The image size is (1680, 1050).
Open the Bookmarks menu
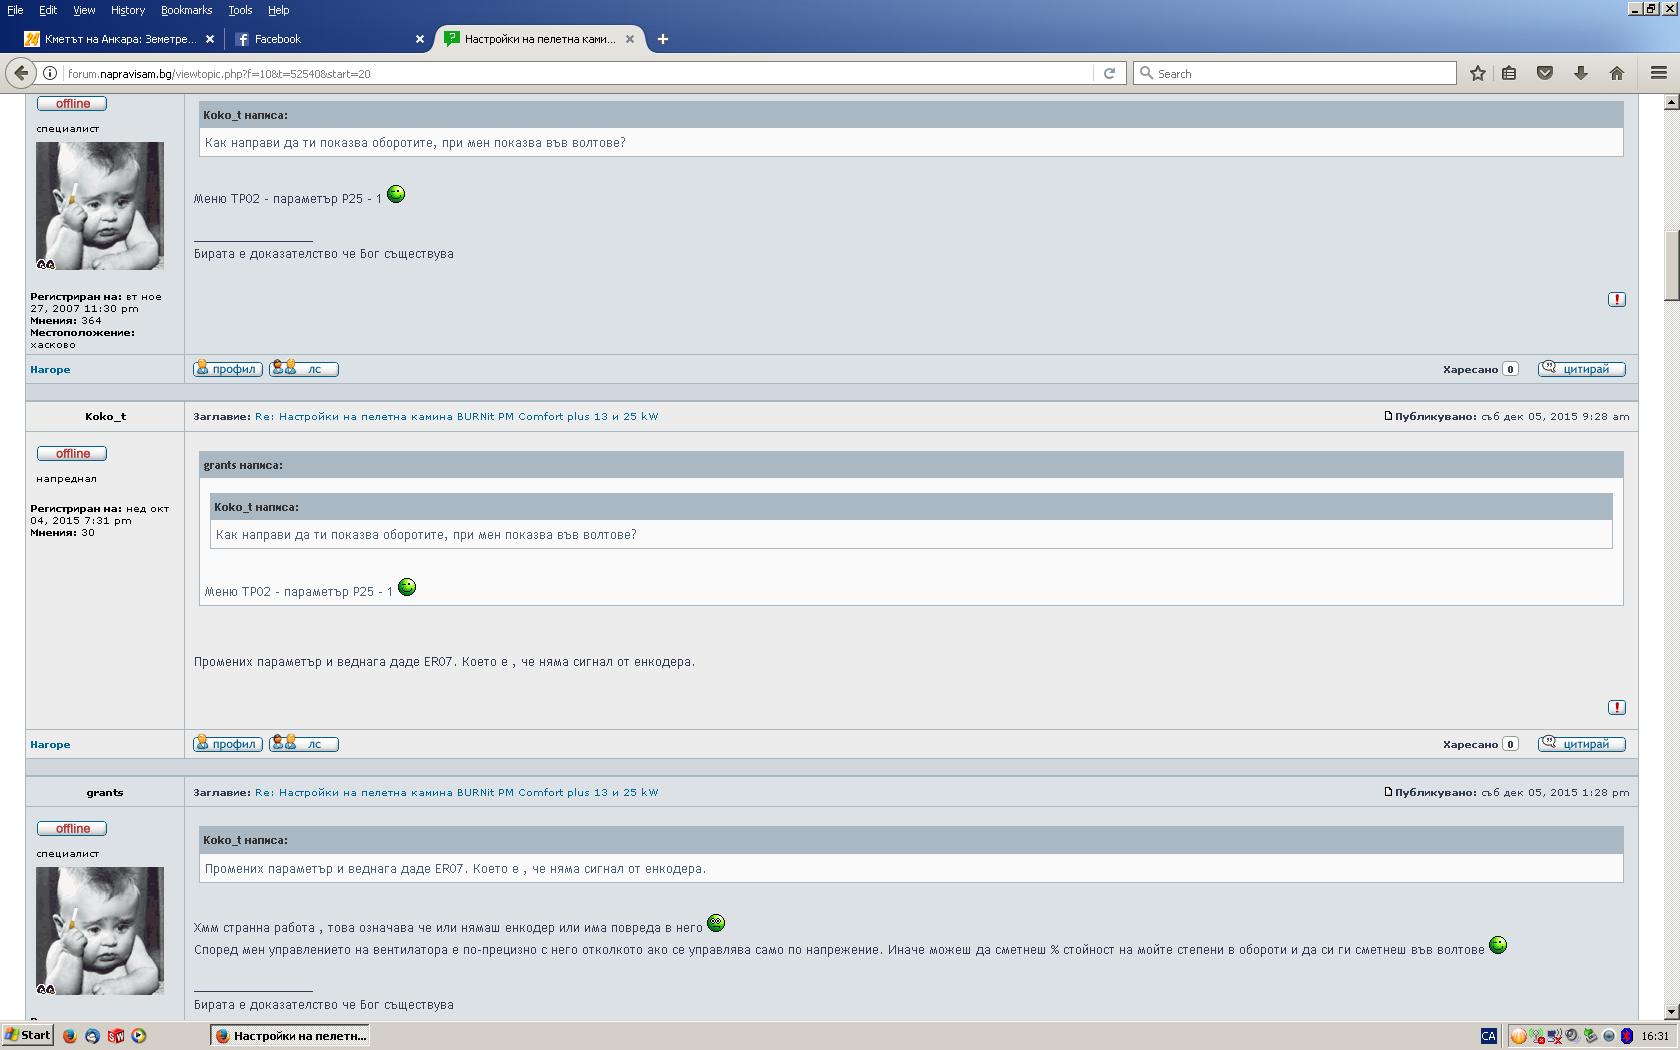pyautogui.click(x=186, y=10)
